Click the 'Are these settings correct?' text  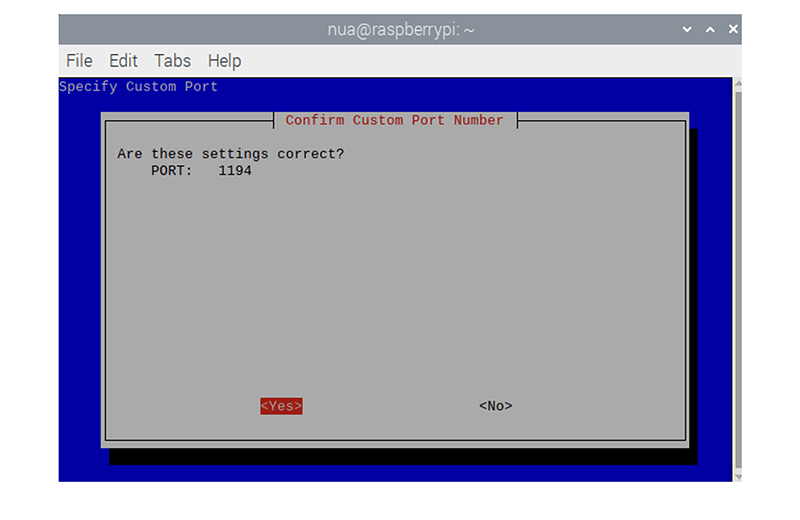[231, 154]
